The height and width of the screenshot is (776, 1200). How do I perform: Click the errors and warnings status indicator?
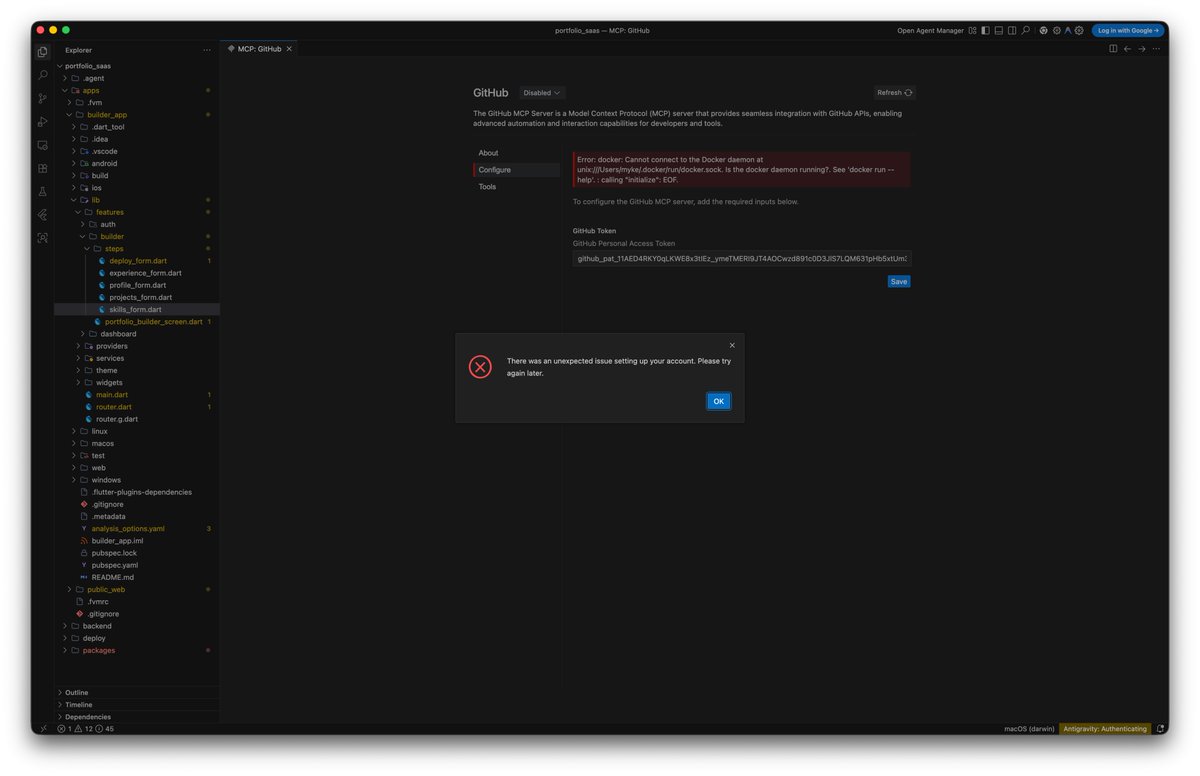pos(86,729)
